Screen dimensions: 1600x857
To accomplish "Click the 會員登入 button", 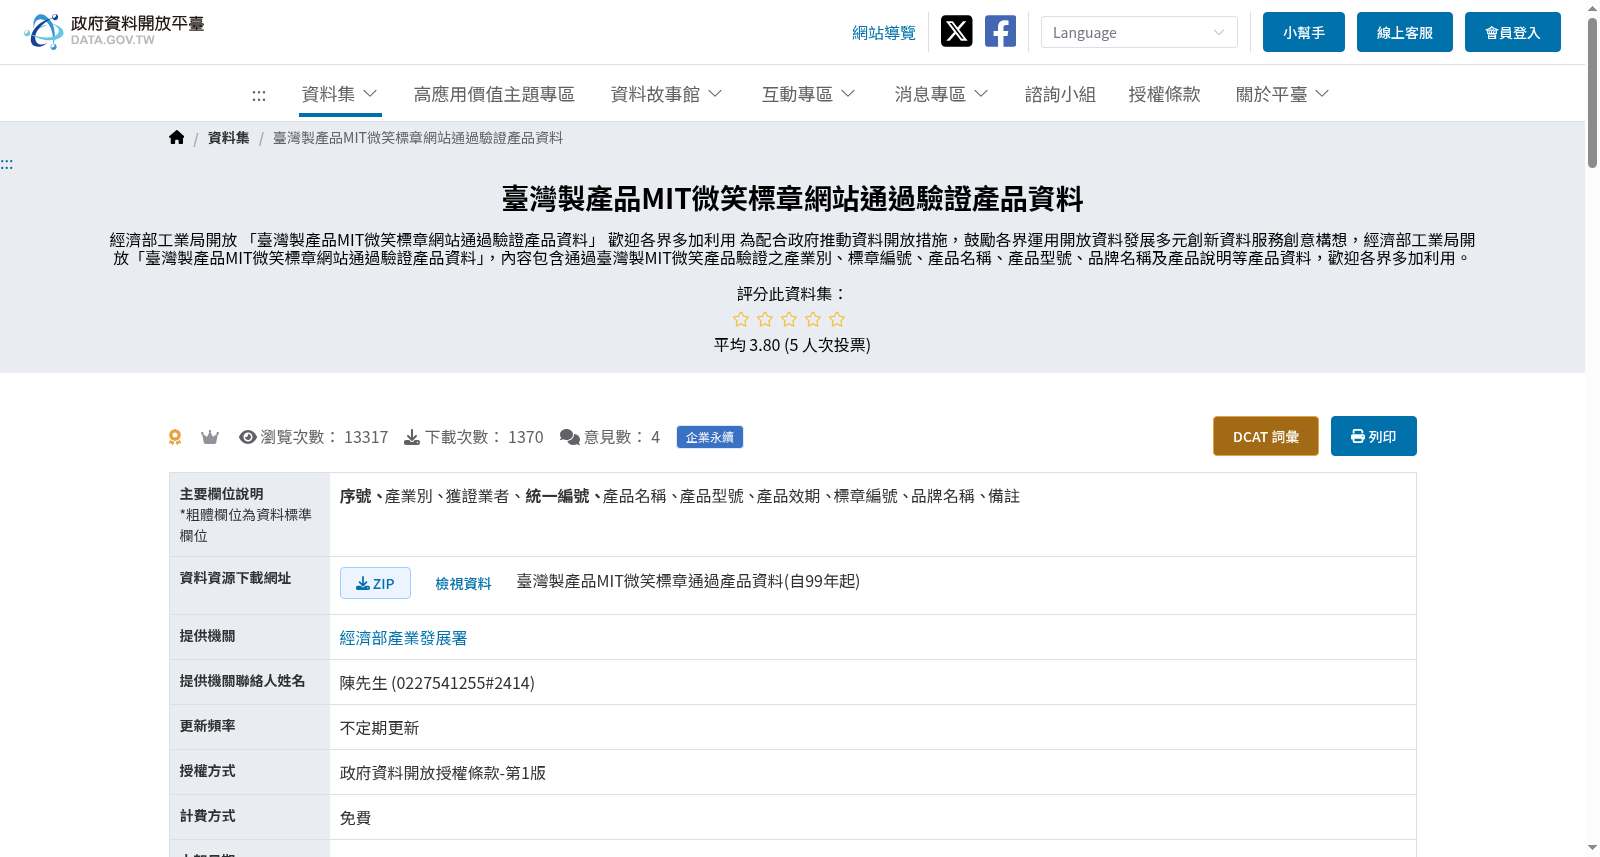I will coord(1512,32).
